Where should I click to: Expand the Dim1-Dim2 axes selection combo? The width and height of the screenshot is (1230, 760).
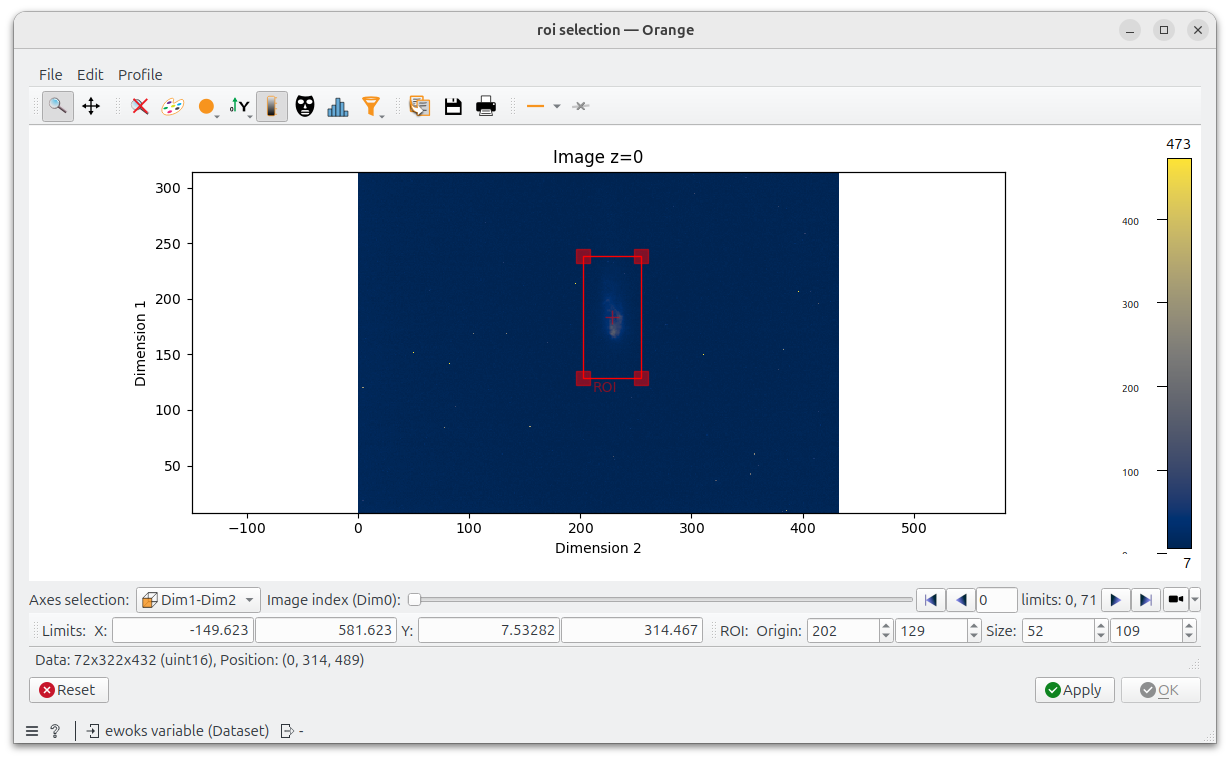[198, 600]
